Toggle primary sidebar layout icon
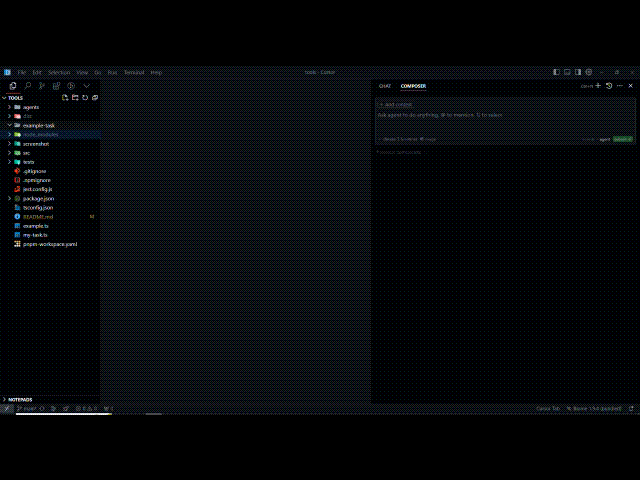This screenshot has width=640, height=480. [x=556, y=72]
